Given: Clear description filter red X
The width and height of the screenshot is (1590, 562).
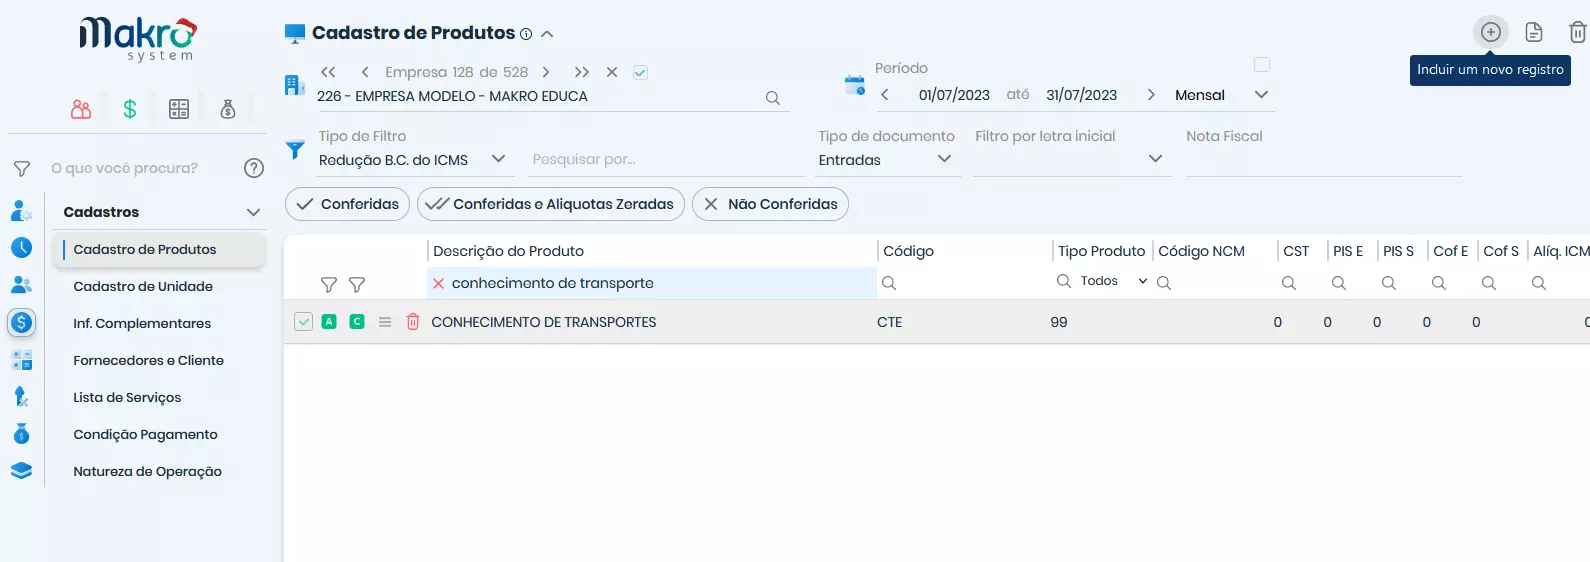Looking at the screenshot, I should (x=438, y=284).
